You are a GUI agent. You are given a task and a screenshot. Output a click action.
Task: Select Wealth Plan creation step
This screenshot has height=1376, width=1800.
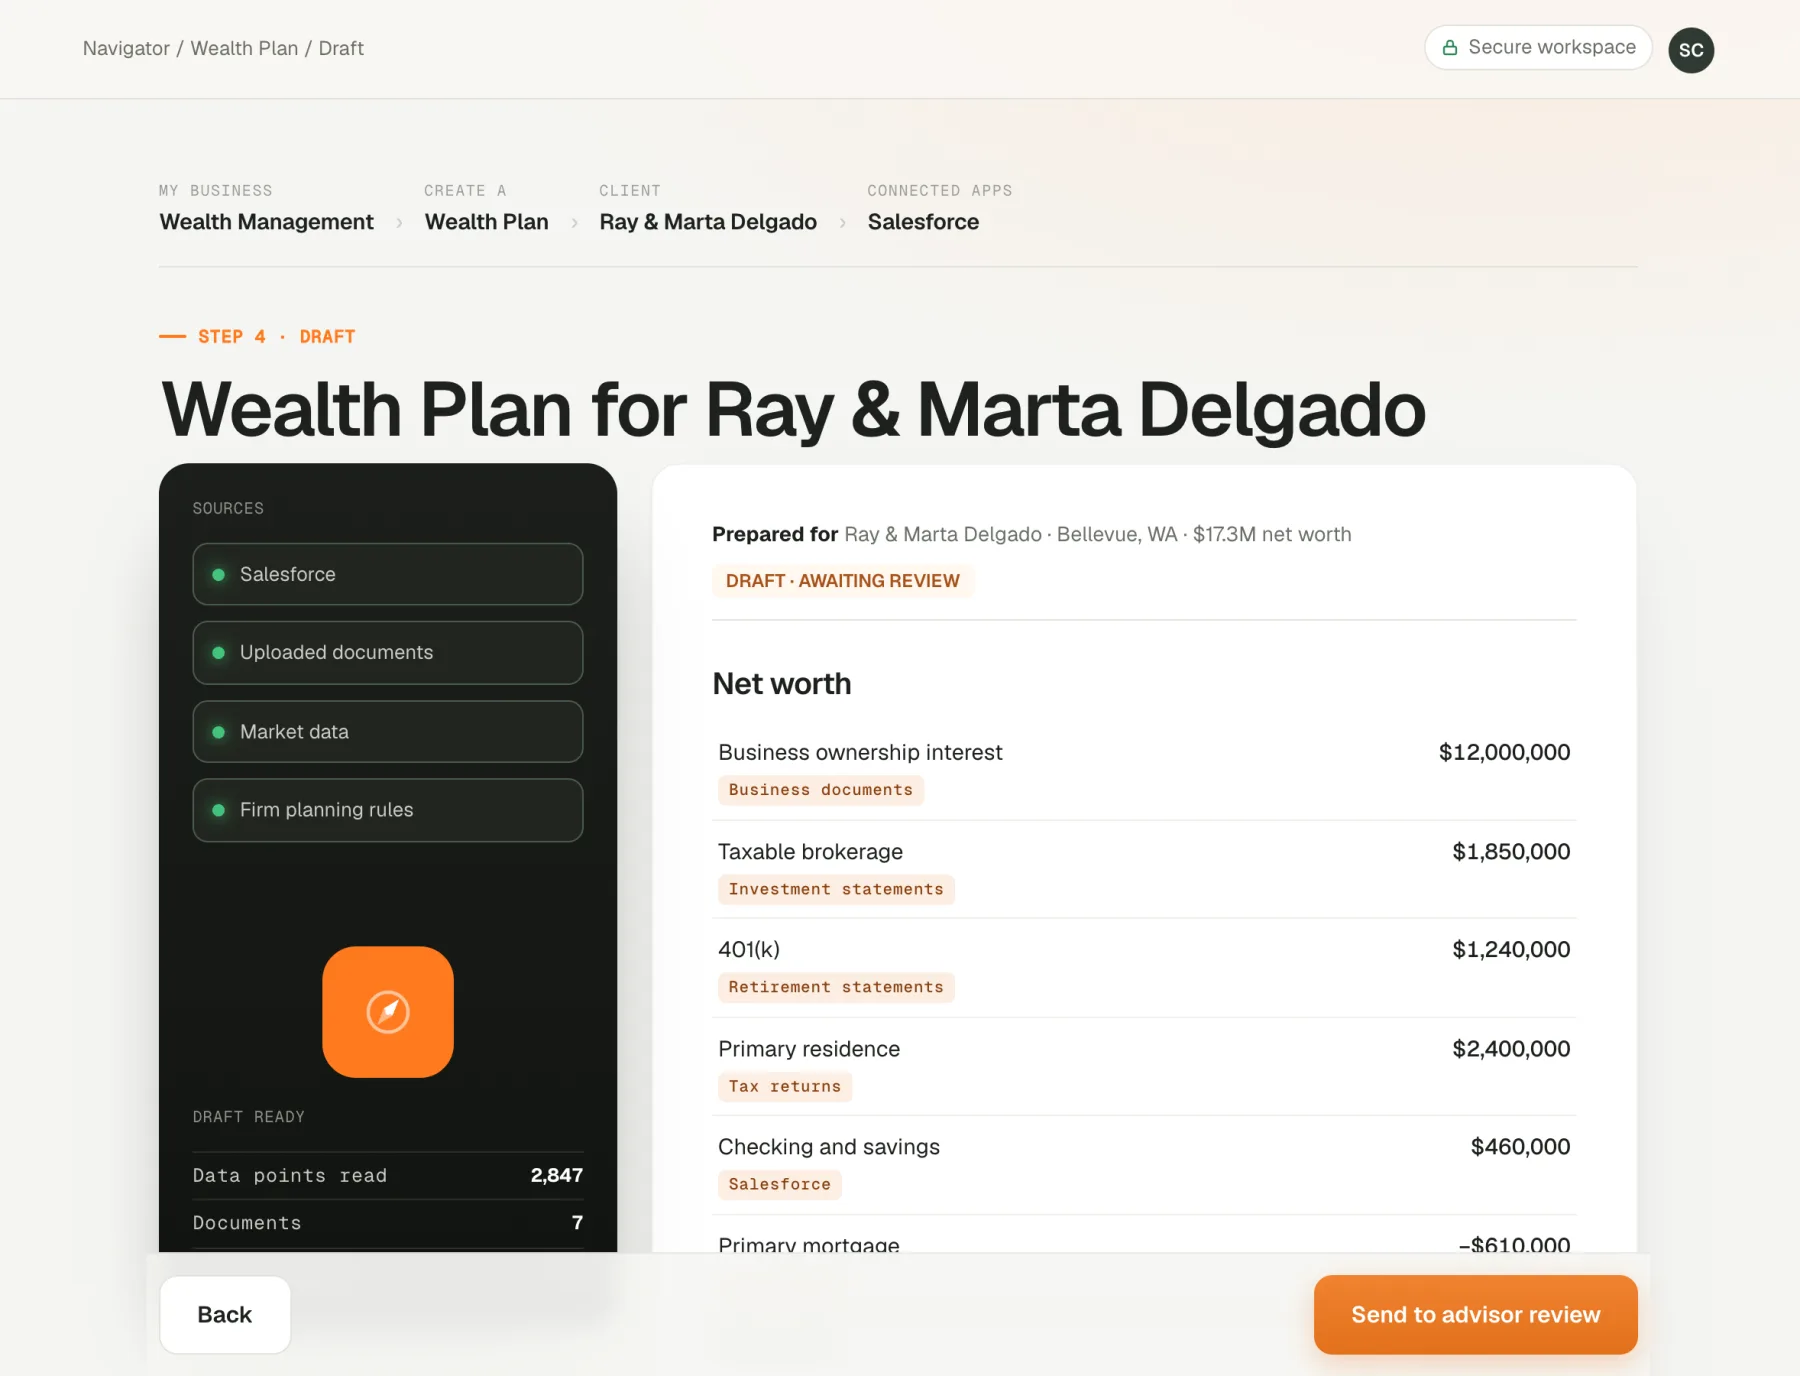point(486,222)
